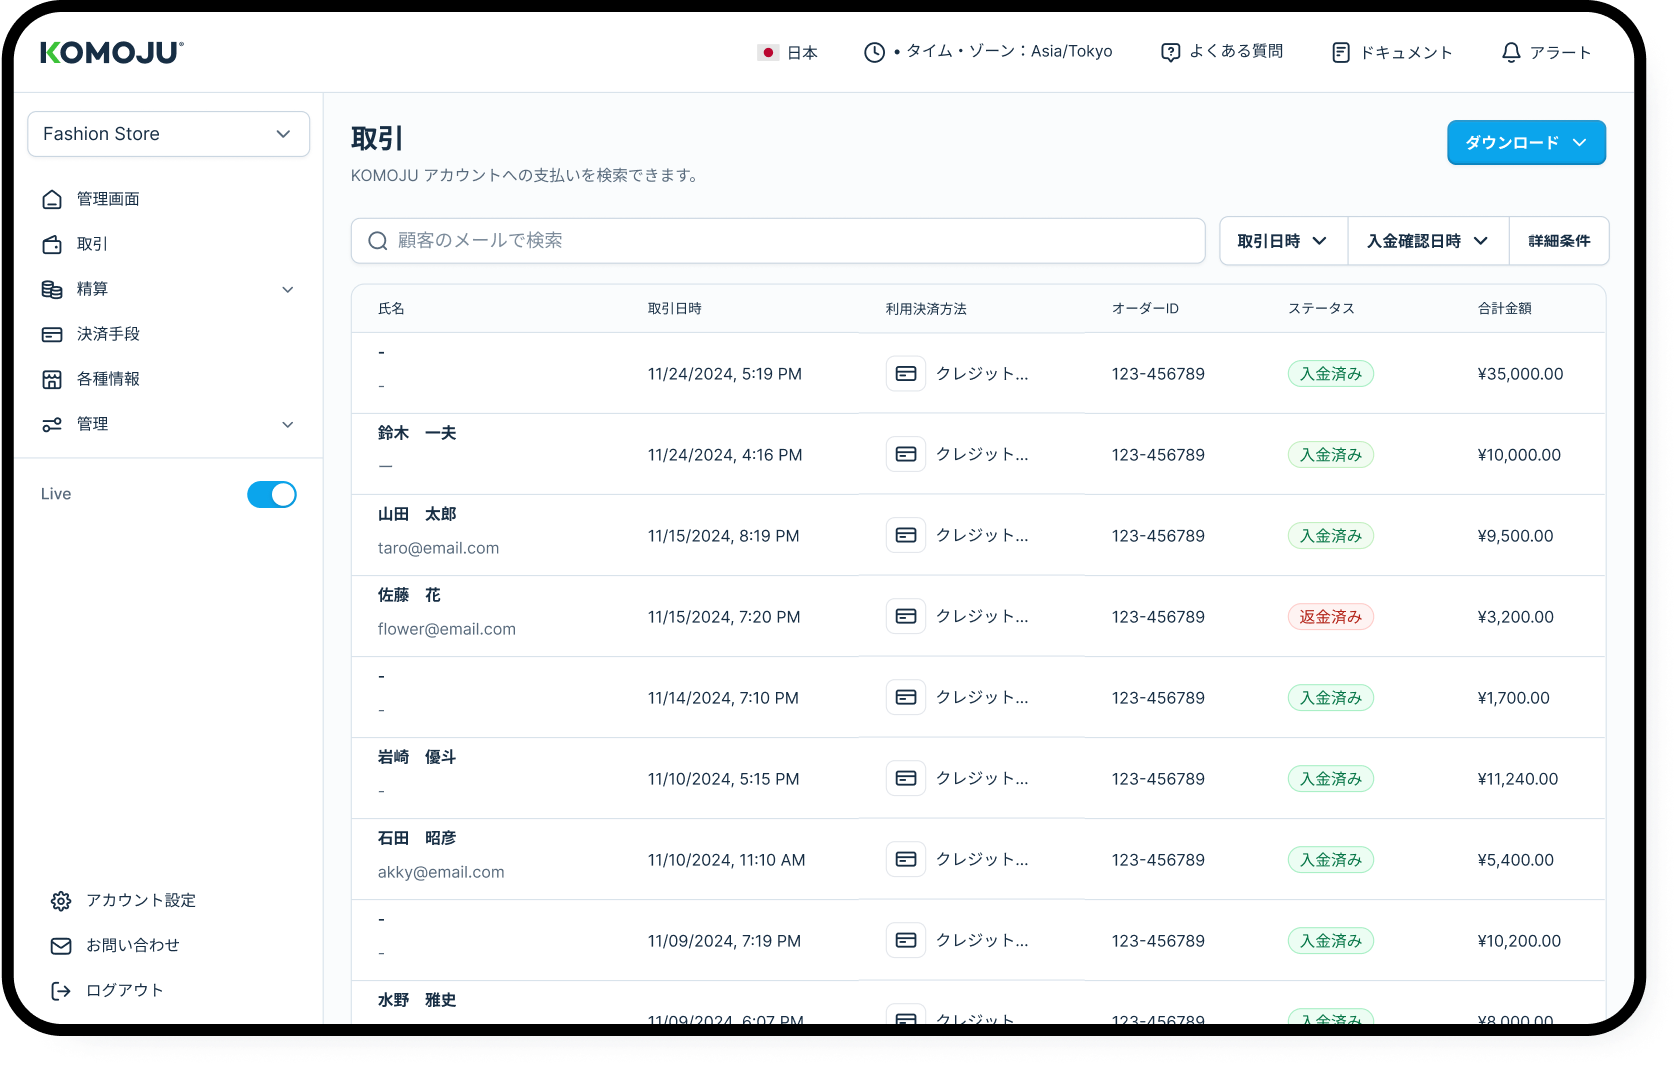Toggle the Live mode switch

pyautogui.click(x=272, y=495)
